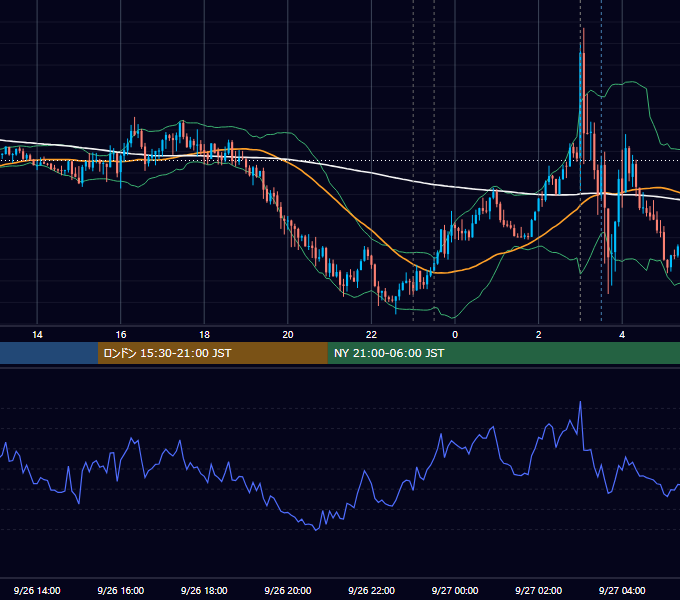
Task: Click the 9/26 16:00 date label
Action: (121, 590)
